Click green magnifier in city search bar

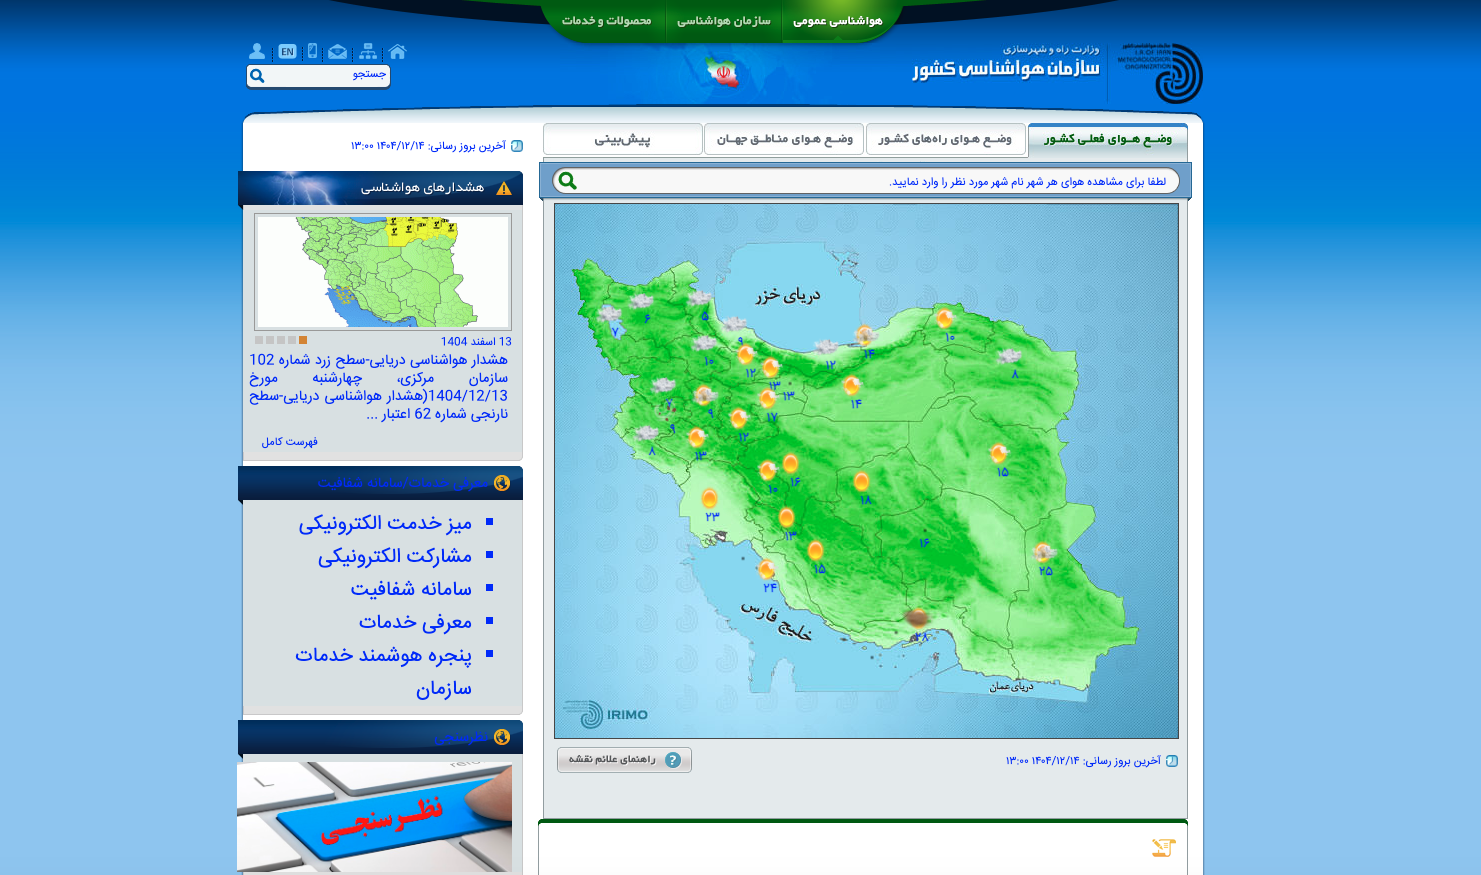click(x=568, y=181)
